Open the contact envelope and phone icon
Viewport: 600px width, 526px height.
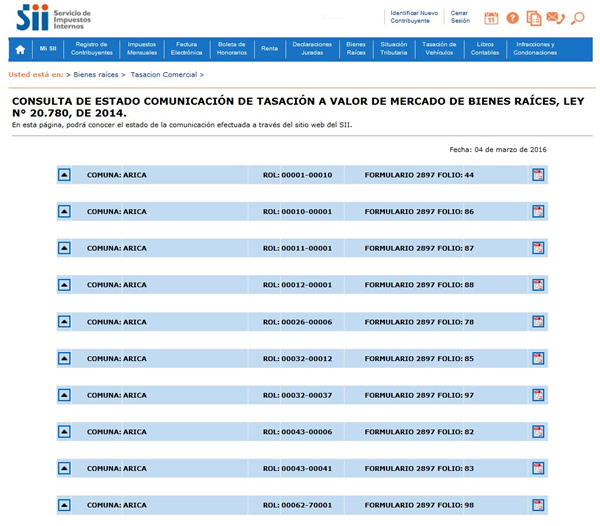tap(555, 18)
